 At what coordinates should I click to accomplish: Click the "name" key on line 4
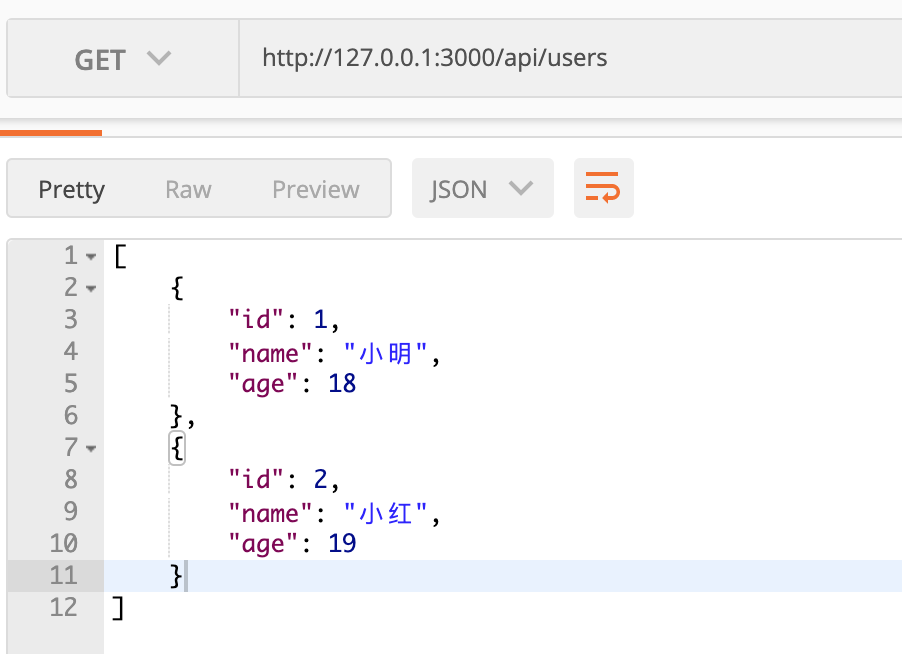tap(270, 353)
